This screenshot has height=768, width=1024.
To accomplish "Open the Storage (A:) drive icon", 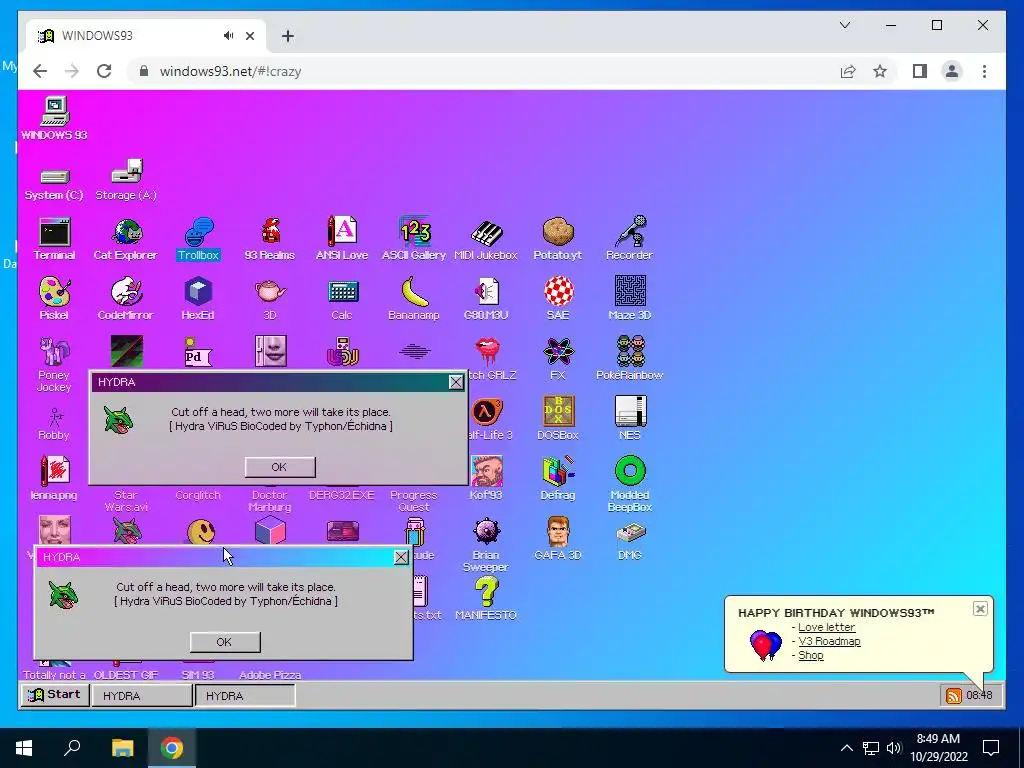I will (126, 180).
